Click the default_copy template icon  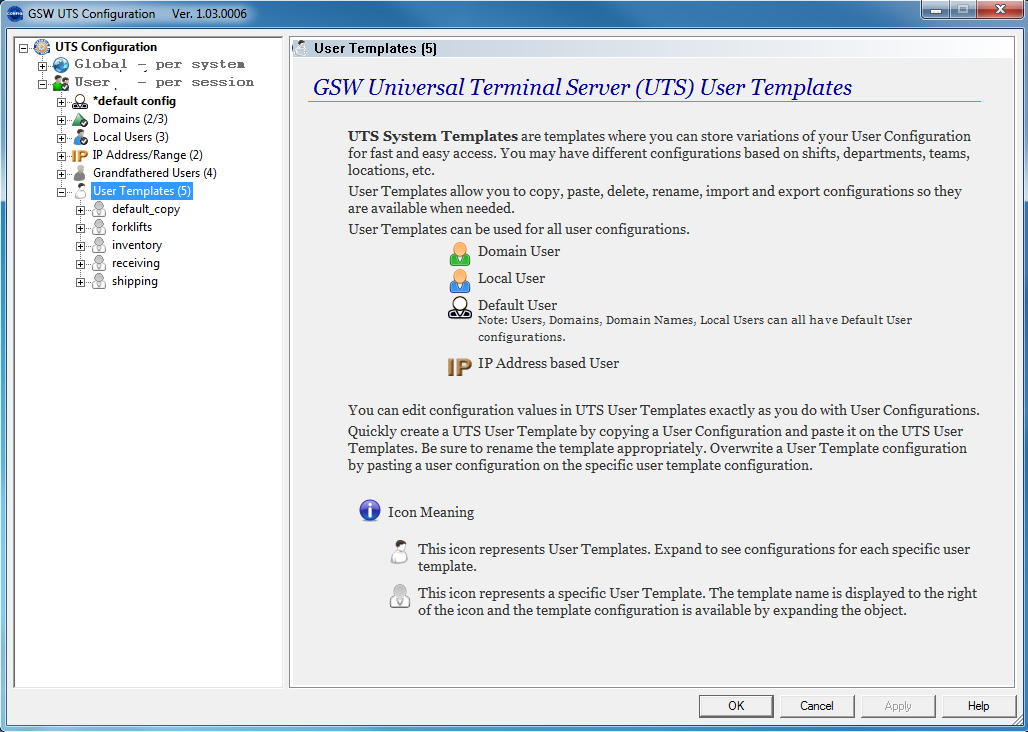pyautogui.click(x=99, y=210)
